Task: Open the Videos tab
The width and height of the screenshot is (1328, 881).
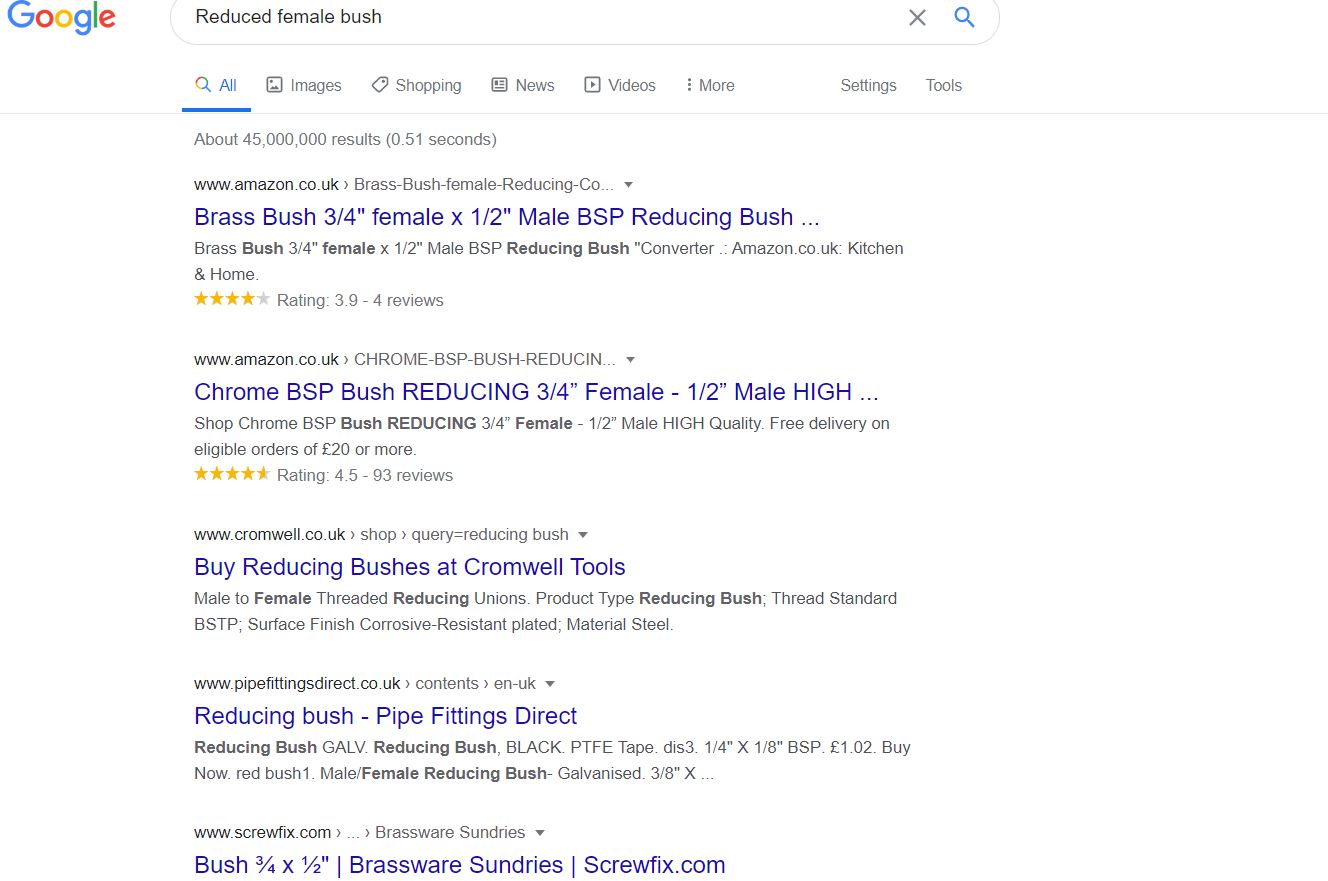Action: coord(620,86)
